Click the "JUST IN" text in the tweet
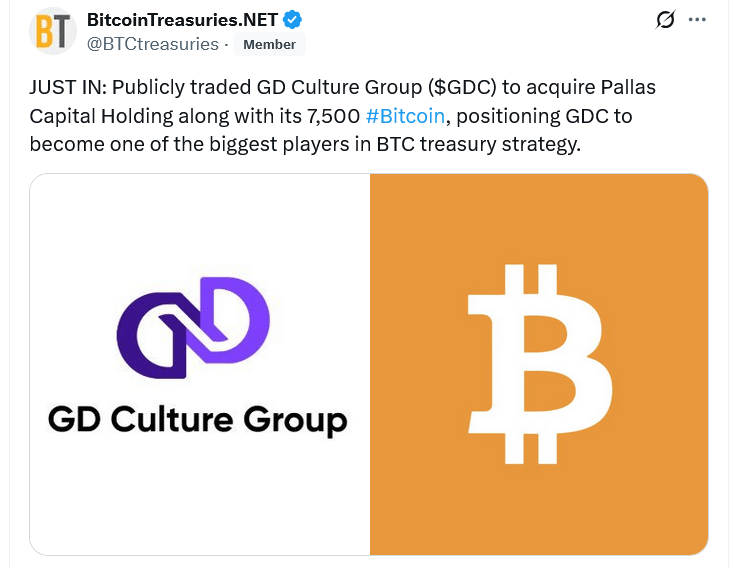 [66, 88]
